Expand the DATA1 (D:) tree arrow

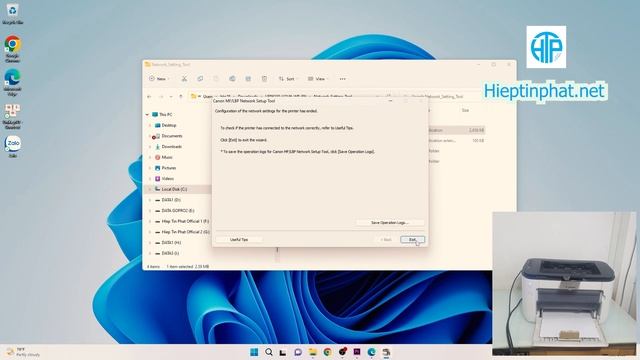(149, 200)
